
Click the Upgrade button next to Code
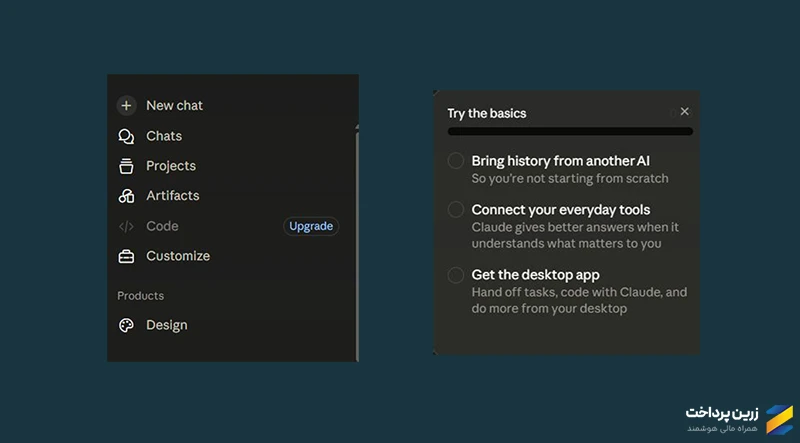coord(311,226)
